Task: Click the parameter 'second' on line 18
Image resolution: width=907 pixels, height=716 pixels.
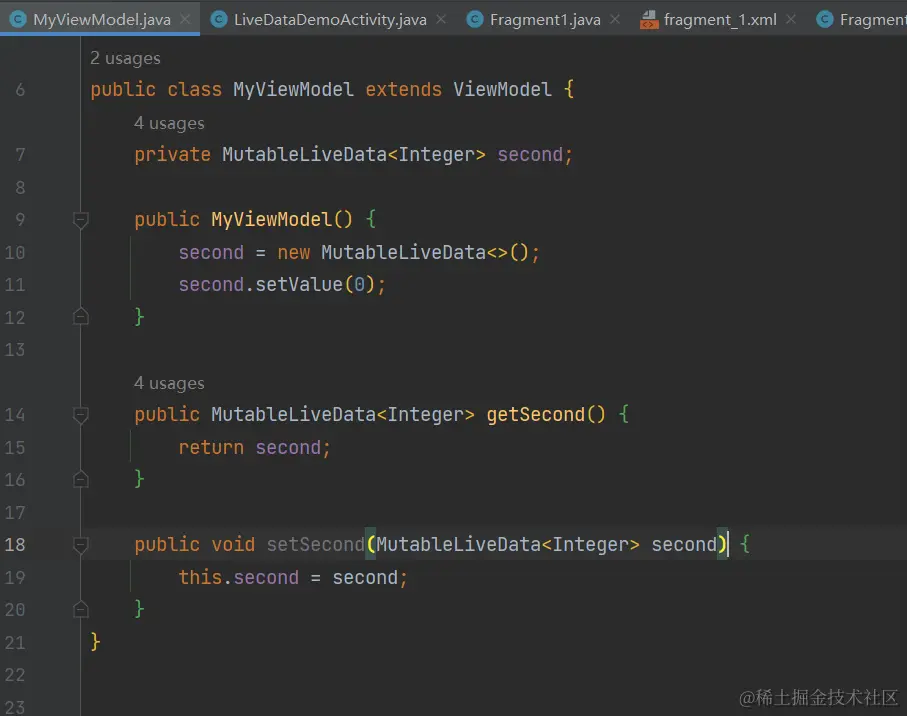Action: pyautogui.click(x=684, y=545)
